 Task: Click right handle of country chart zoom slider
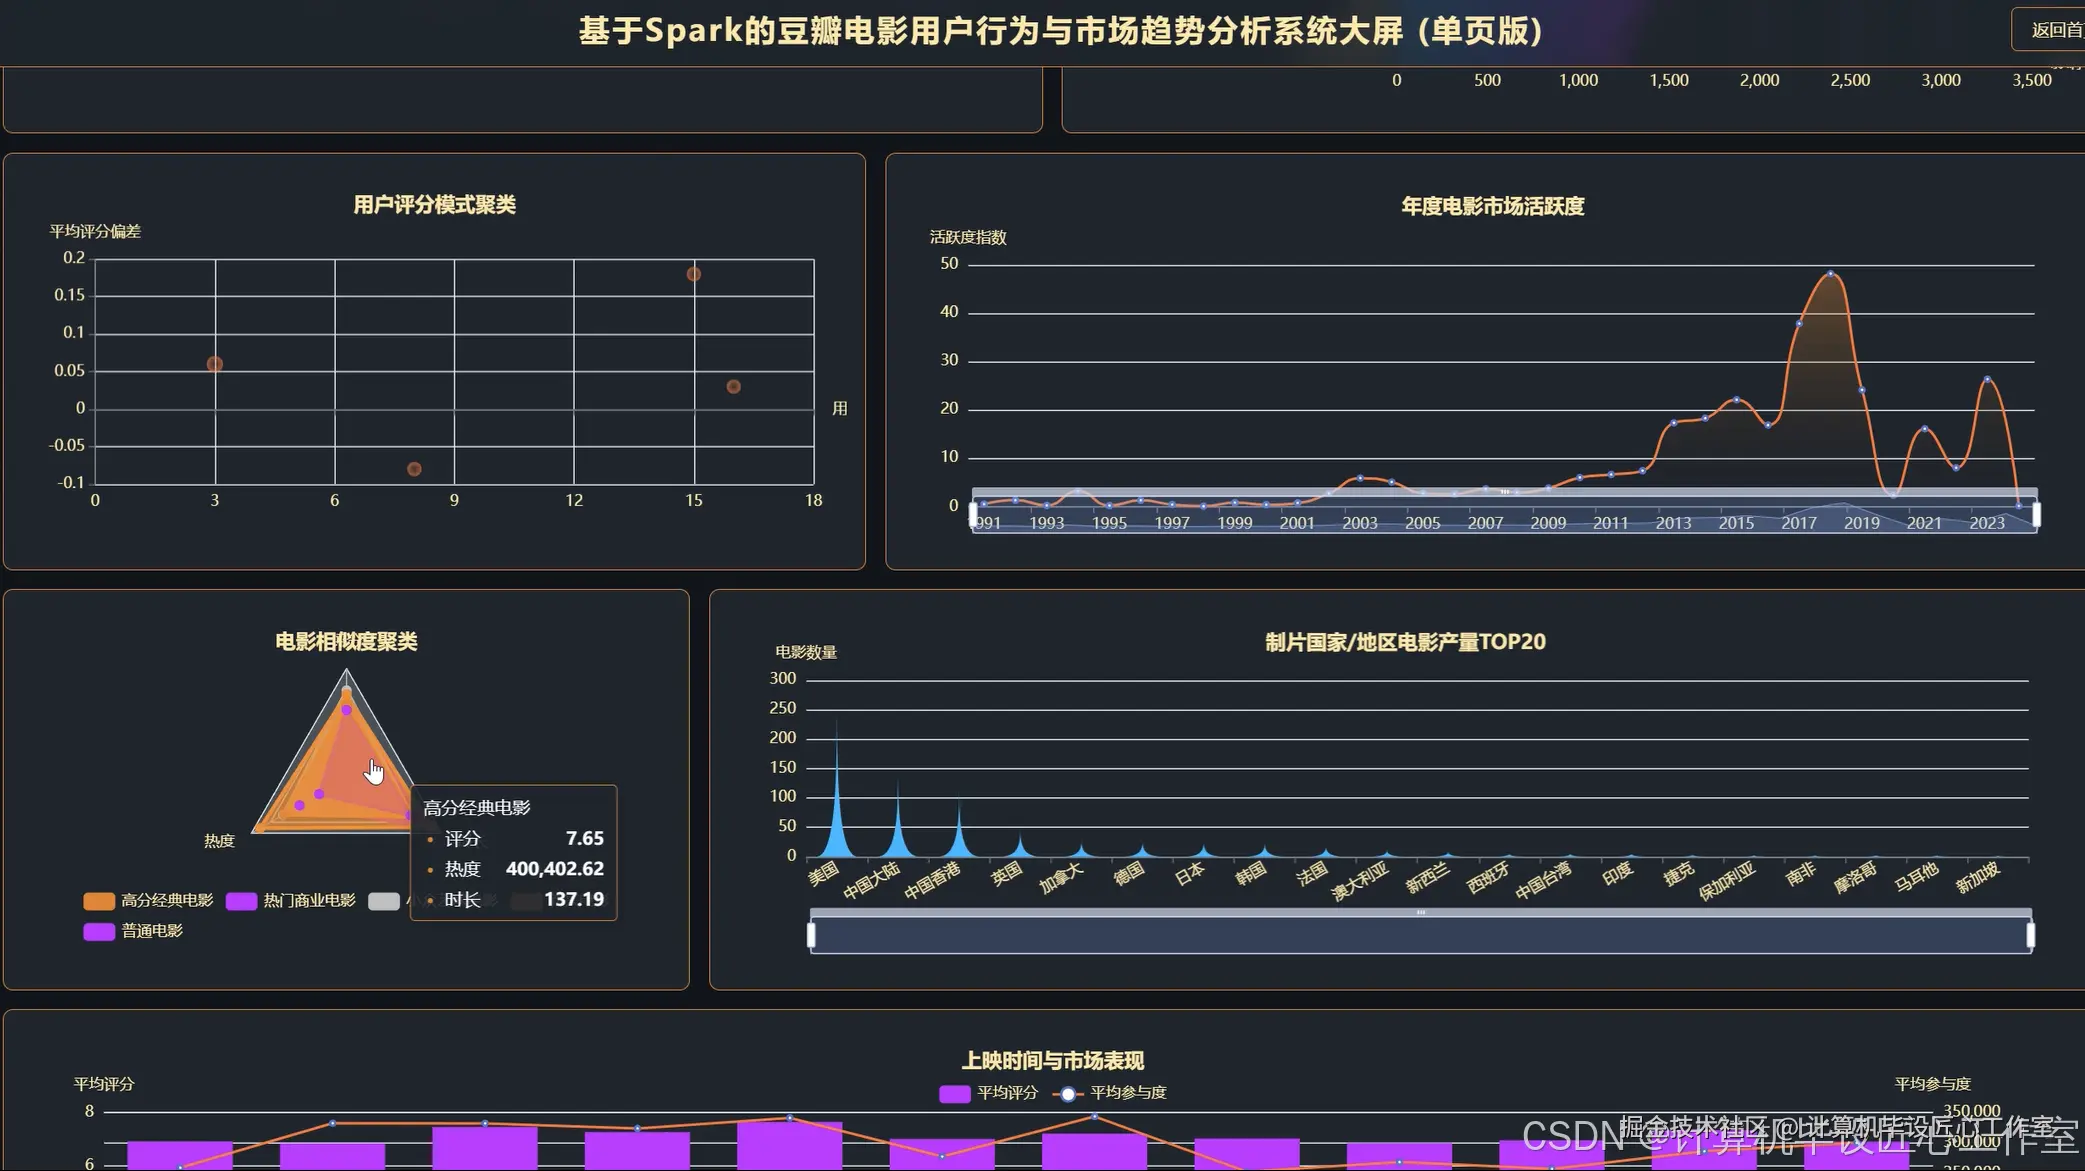pos(2030,935)
